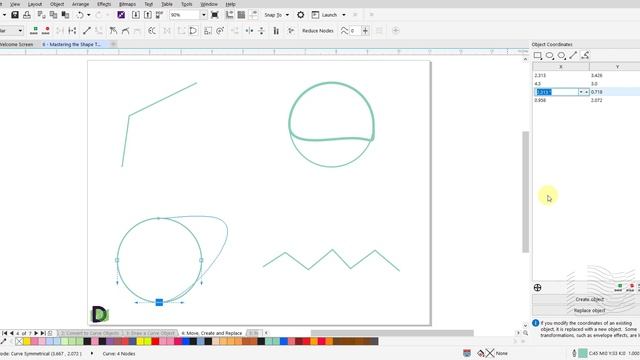This screenshot has height=360, width=640.
Task: Open the X coordinate dropdown arrow in the docker
Action: [x=581, y=92]
